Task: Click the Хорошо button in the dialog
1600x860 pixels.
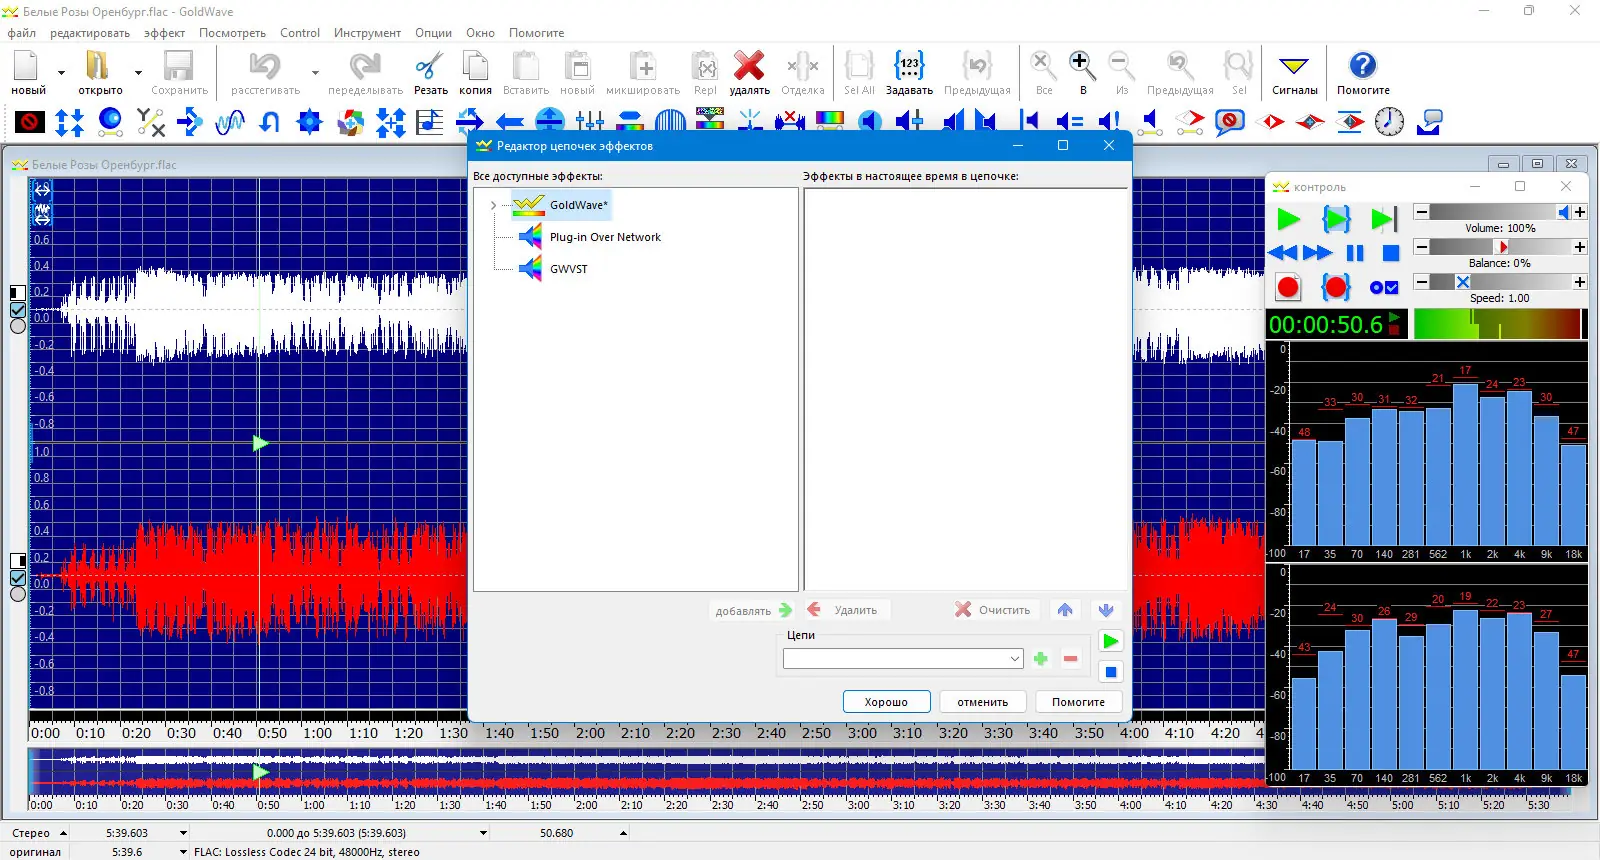Action: pyautogui.click(x=886, y=702)
